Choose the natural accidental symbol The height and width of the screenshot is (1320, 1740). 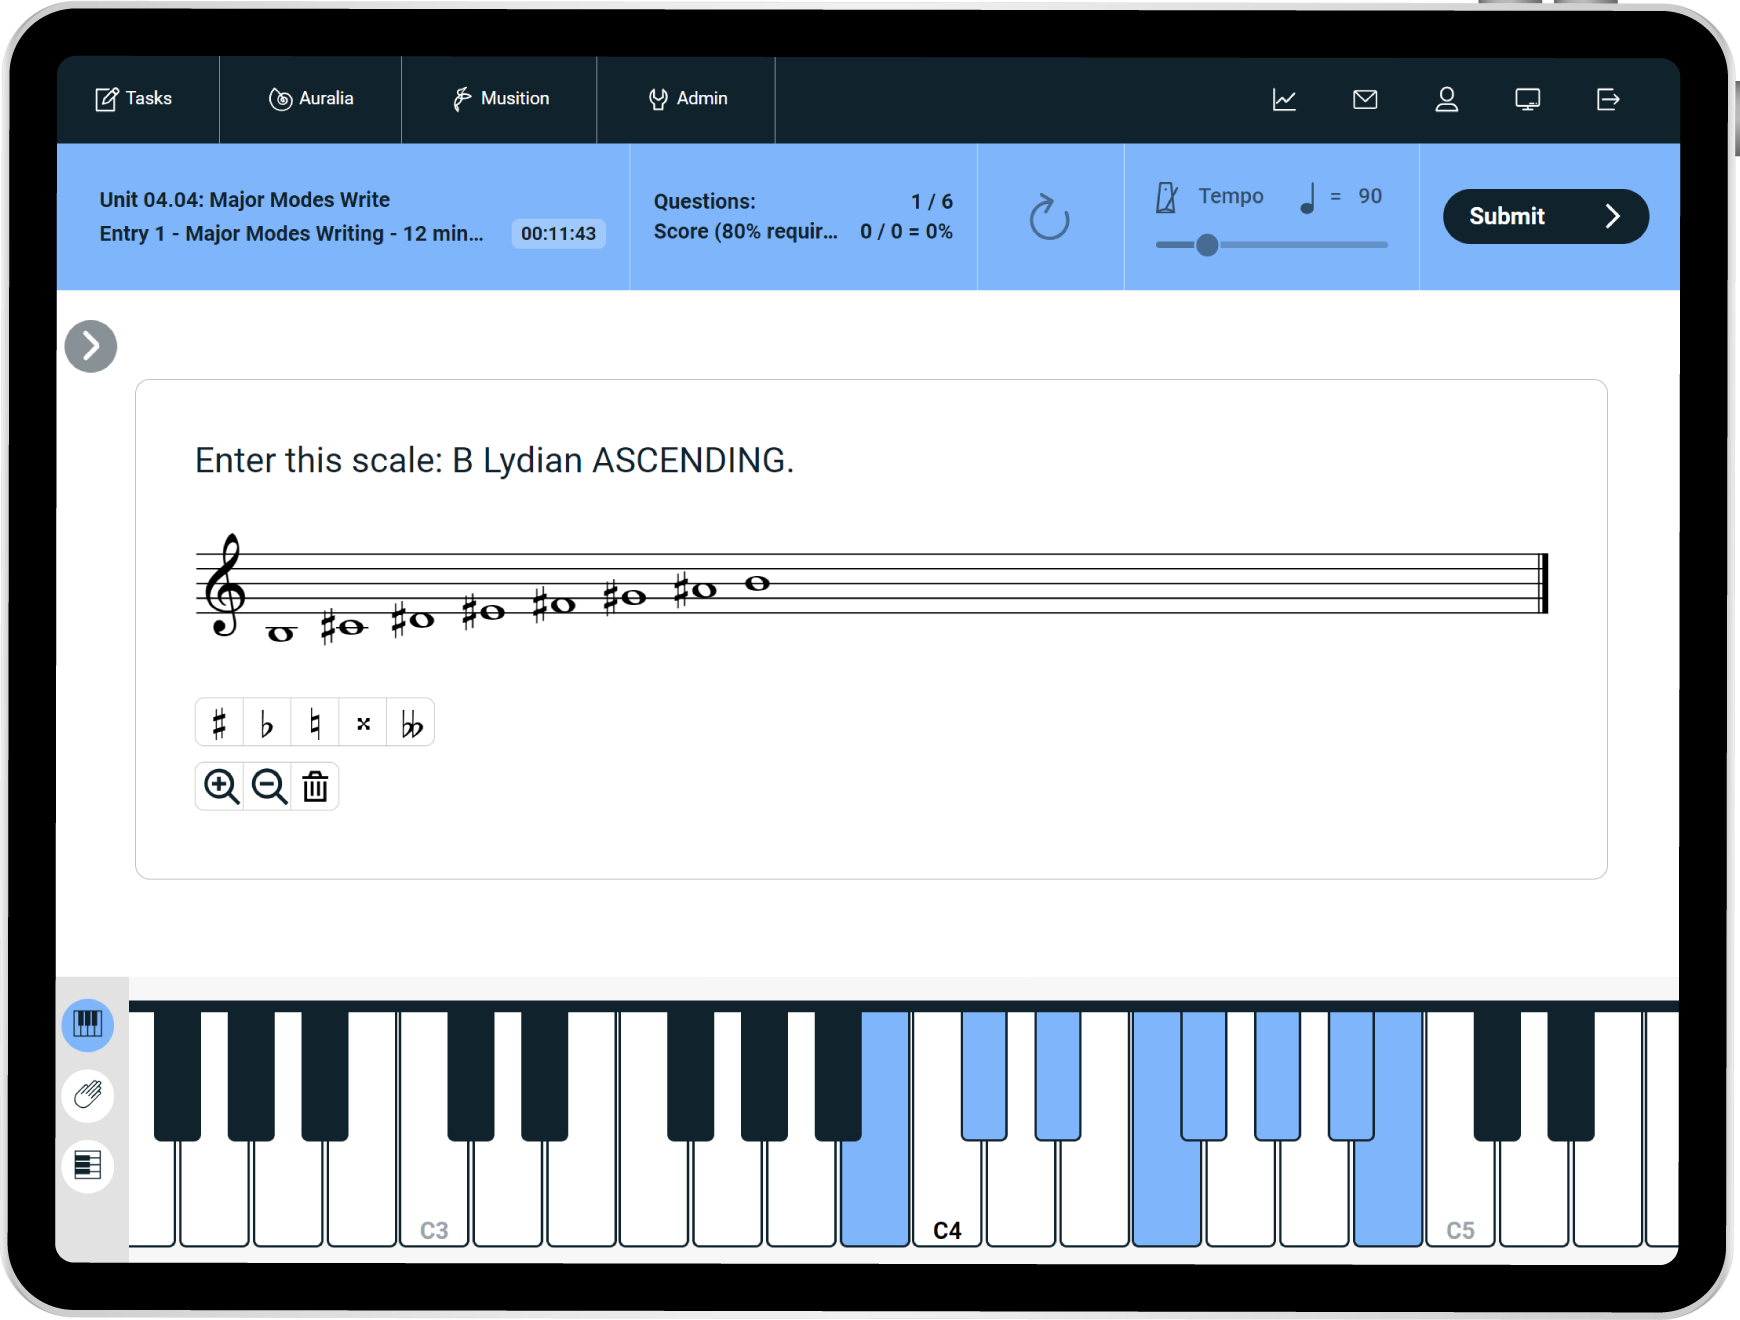[315, 723]
